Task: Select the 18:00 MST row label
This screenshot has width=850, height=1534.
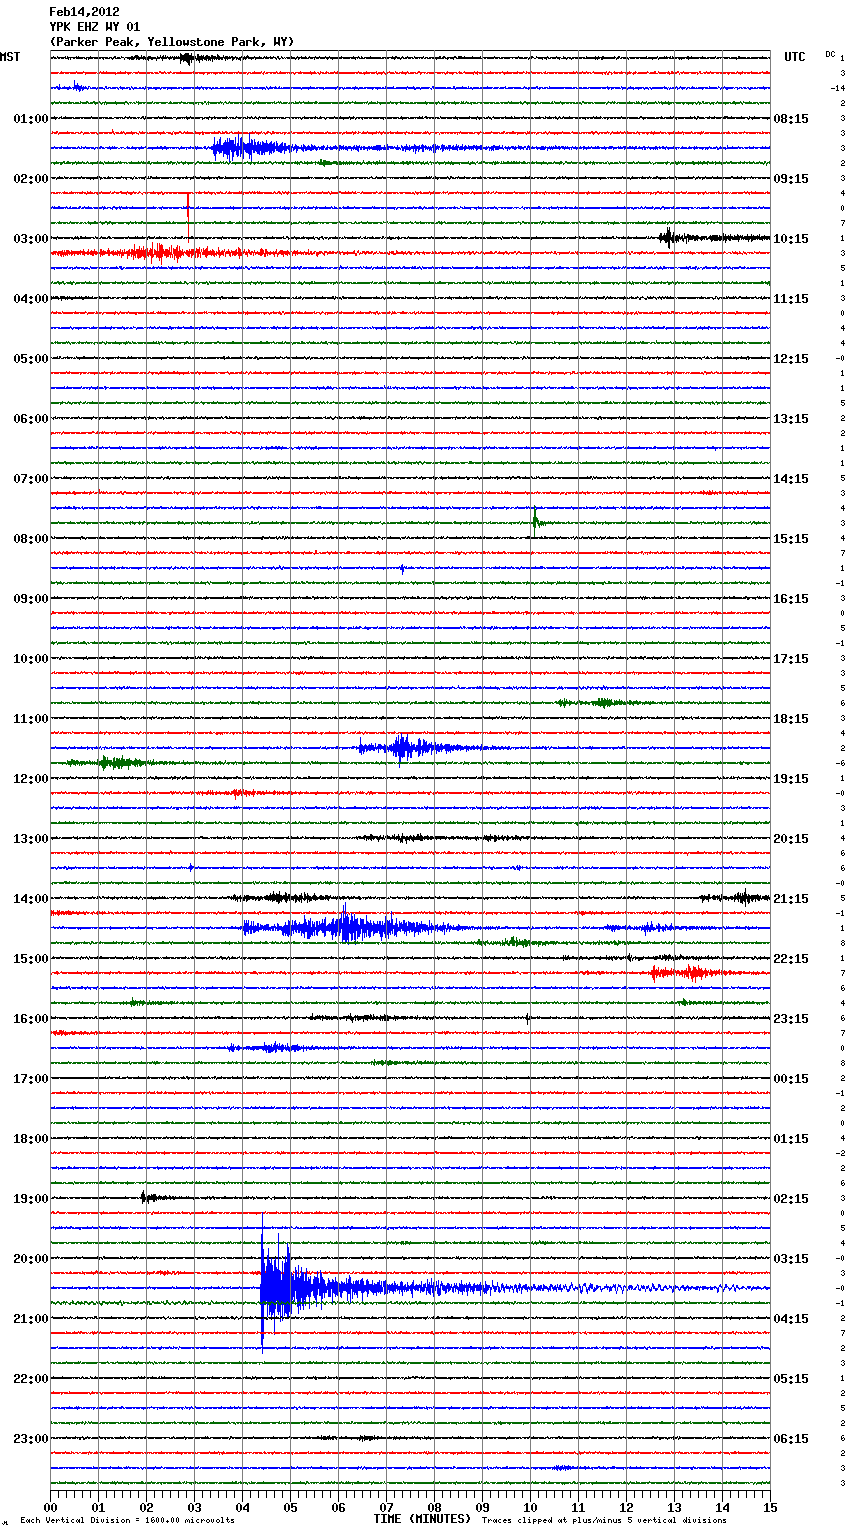Action: coord(31,1139)
